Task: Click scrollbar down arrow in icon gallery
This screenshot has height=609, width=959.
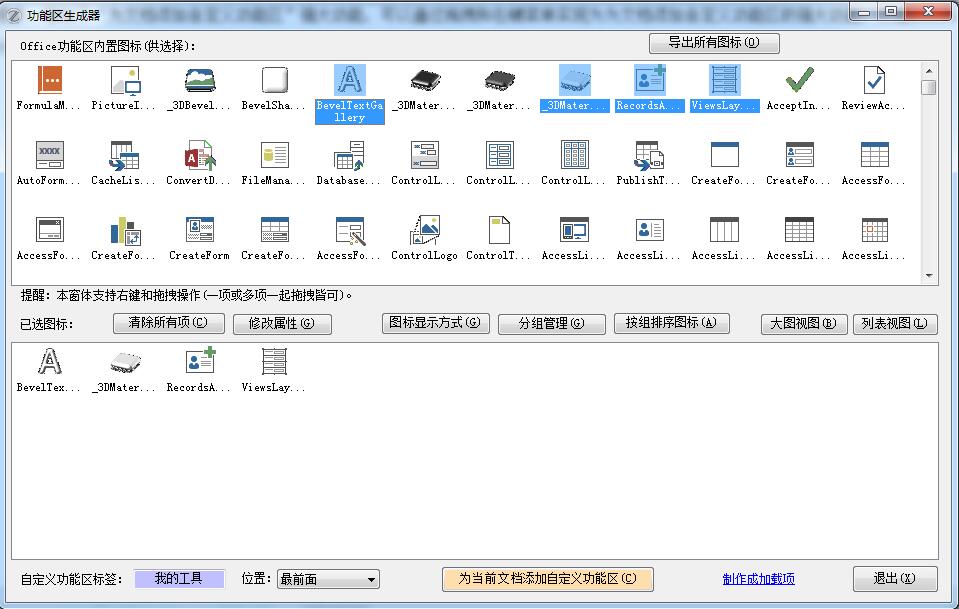Action: [929, 276]
